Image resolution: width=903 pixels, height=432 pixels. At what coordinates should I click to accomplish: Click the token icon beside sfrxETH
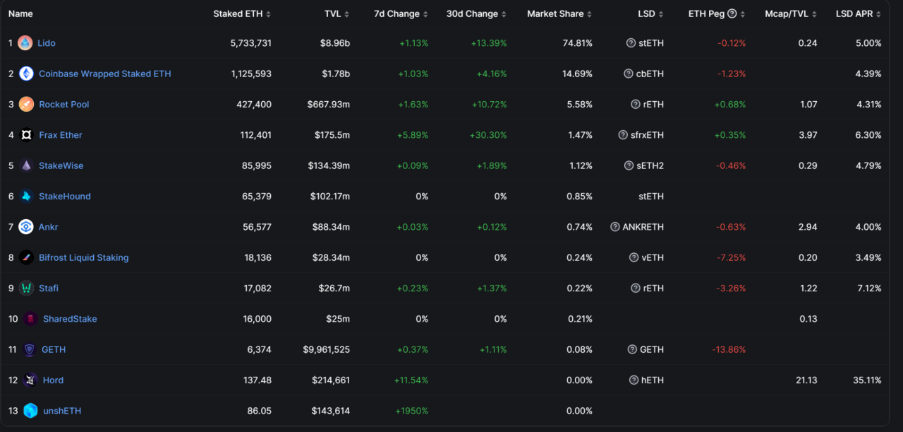(x=623, y=135)
